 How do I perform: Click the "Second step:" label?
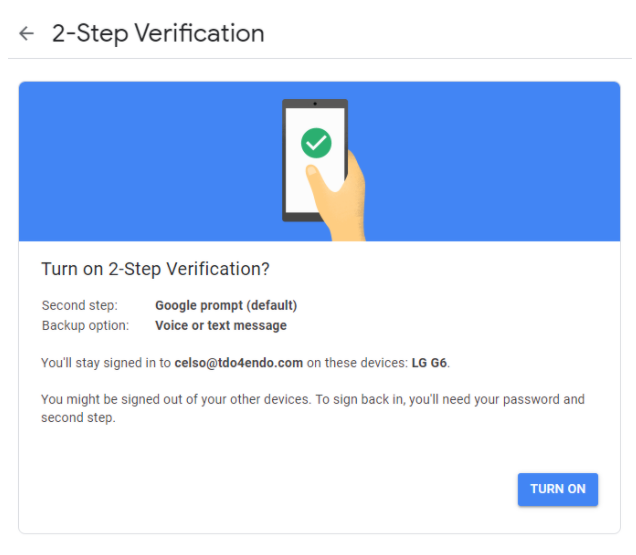tap(79, 306)
